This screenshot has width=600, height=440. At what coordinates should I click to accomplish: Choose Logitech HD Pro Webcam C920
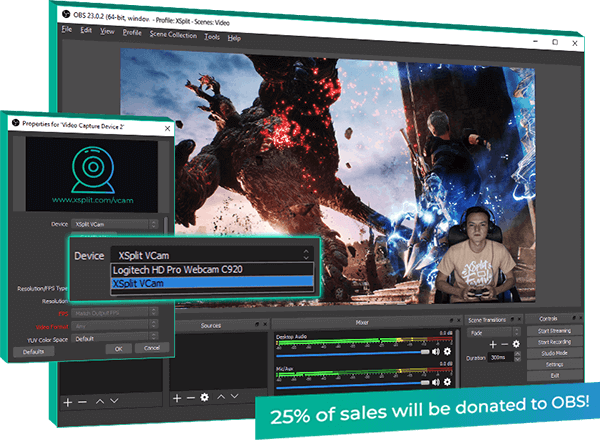[212, 269]
